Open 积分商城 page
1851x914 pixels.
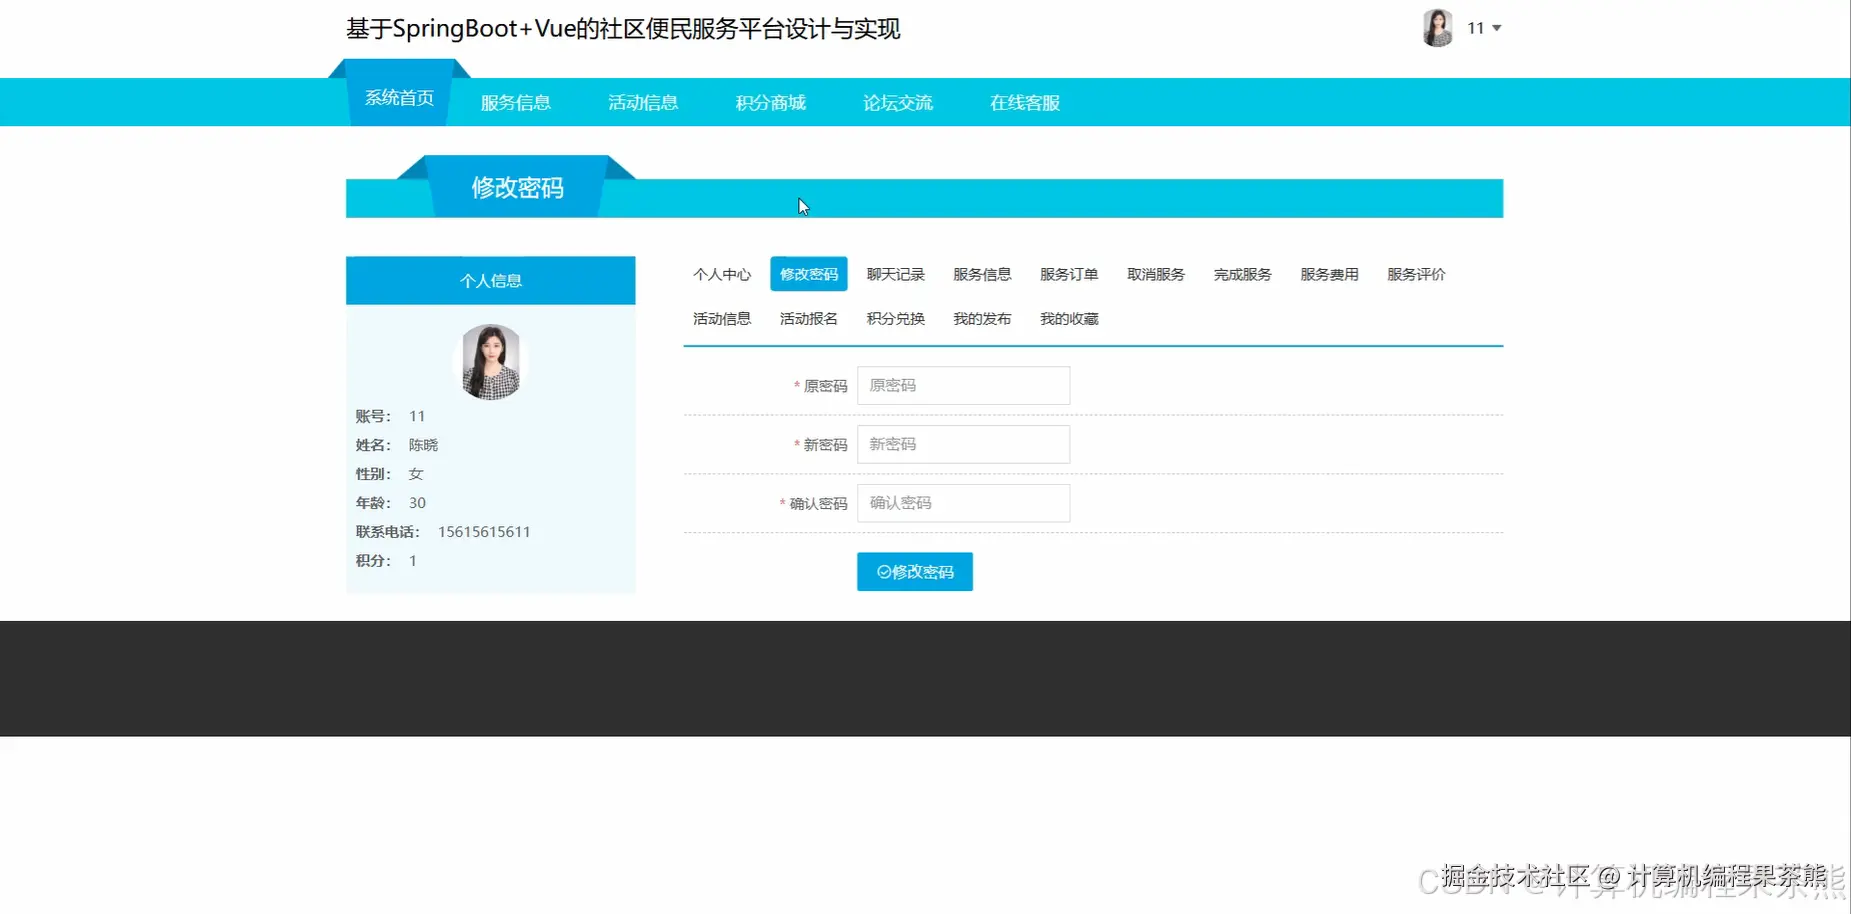point(770,101)
